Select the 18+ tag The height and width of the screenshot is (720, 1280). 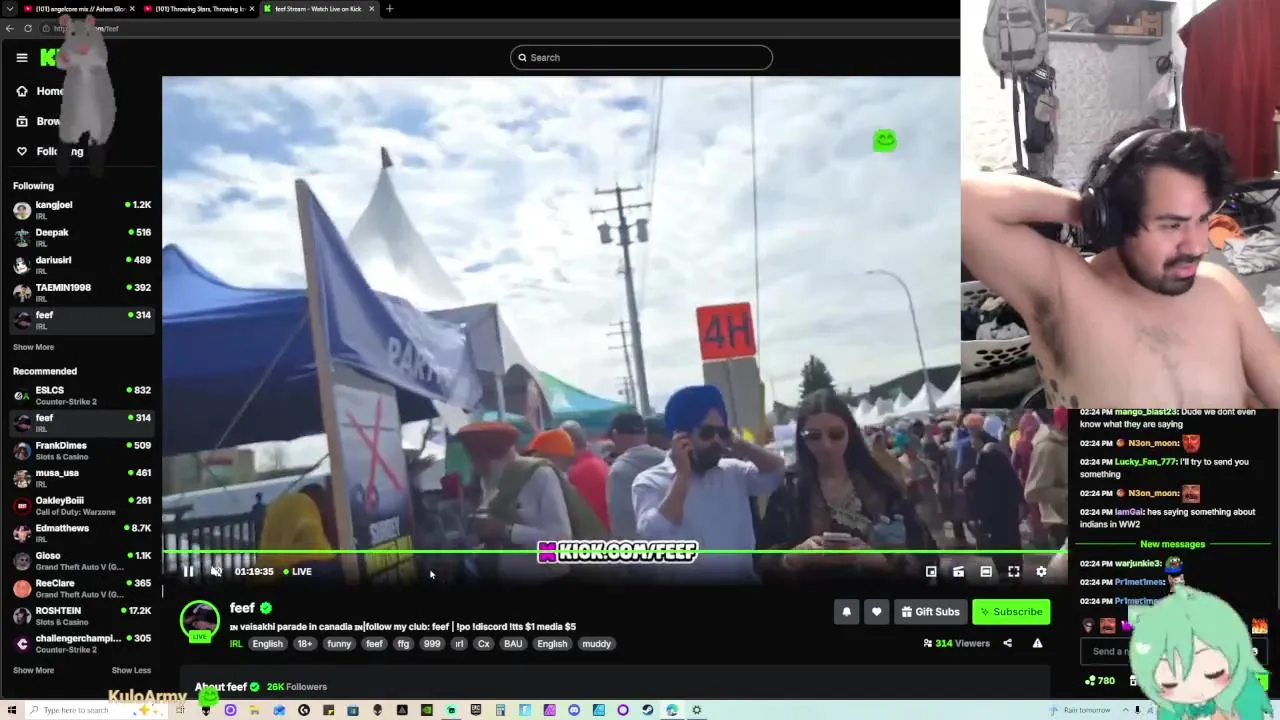[304, 644]
